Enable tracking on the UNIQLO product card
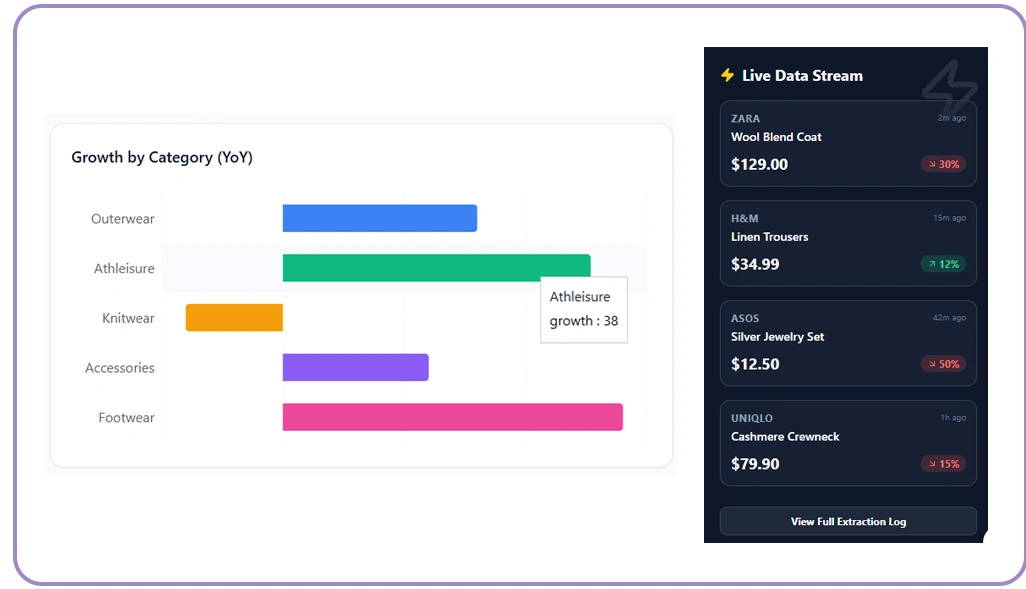 pyautogui.click(x=848, y=441)
